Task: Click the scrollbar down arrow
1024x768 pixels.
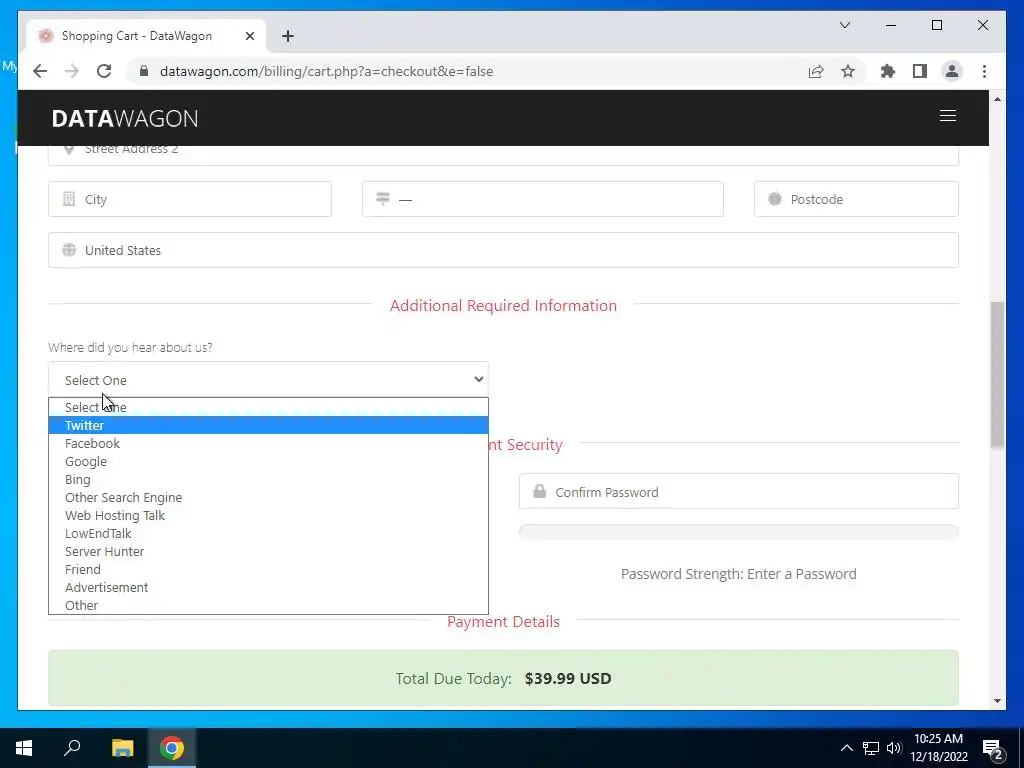Action: pyautogui.click(x=997, y=701)
